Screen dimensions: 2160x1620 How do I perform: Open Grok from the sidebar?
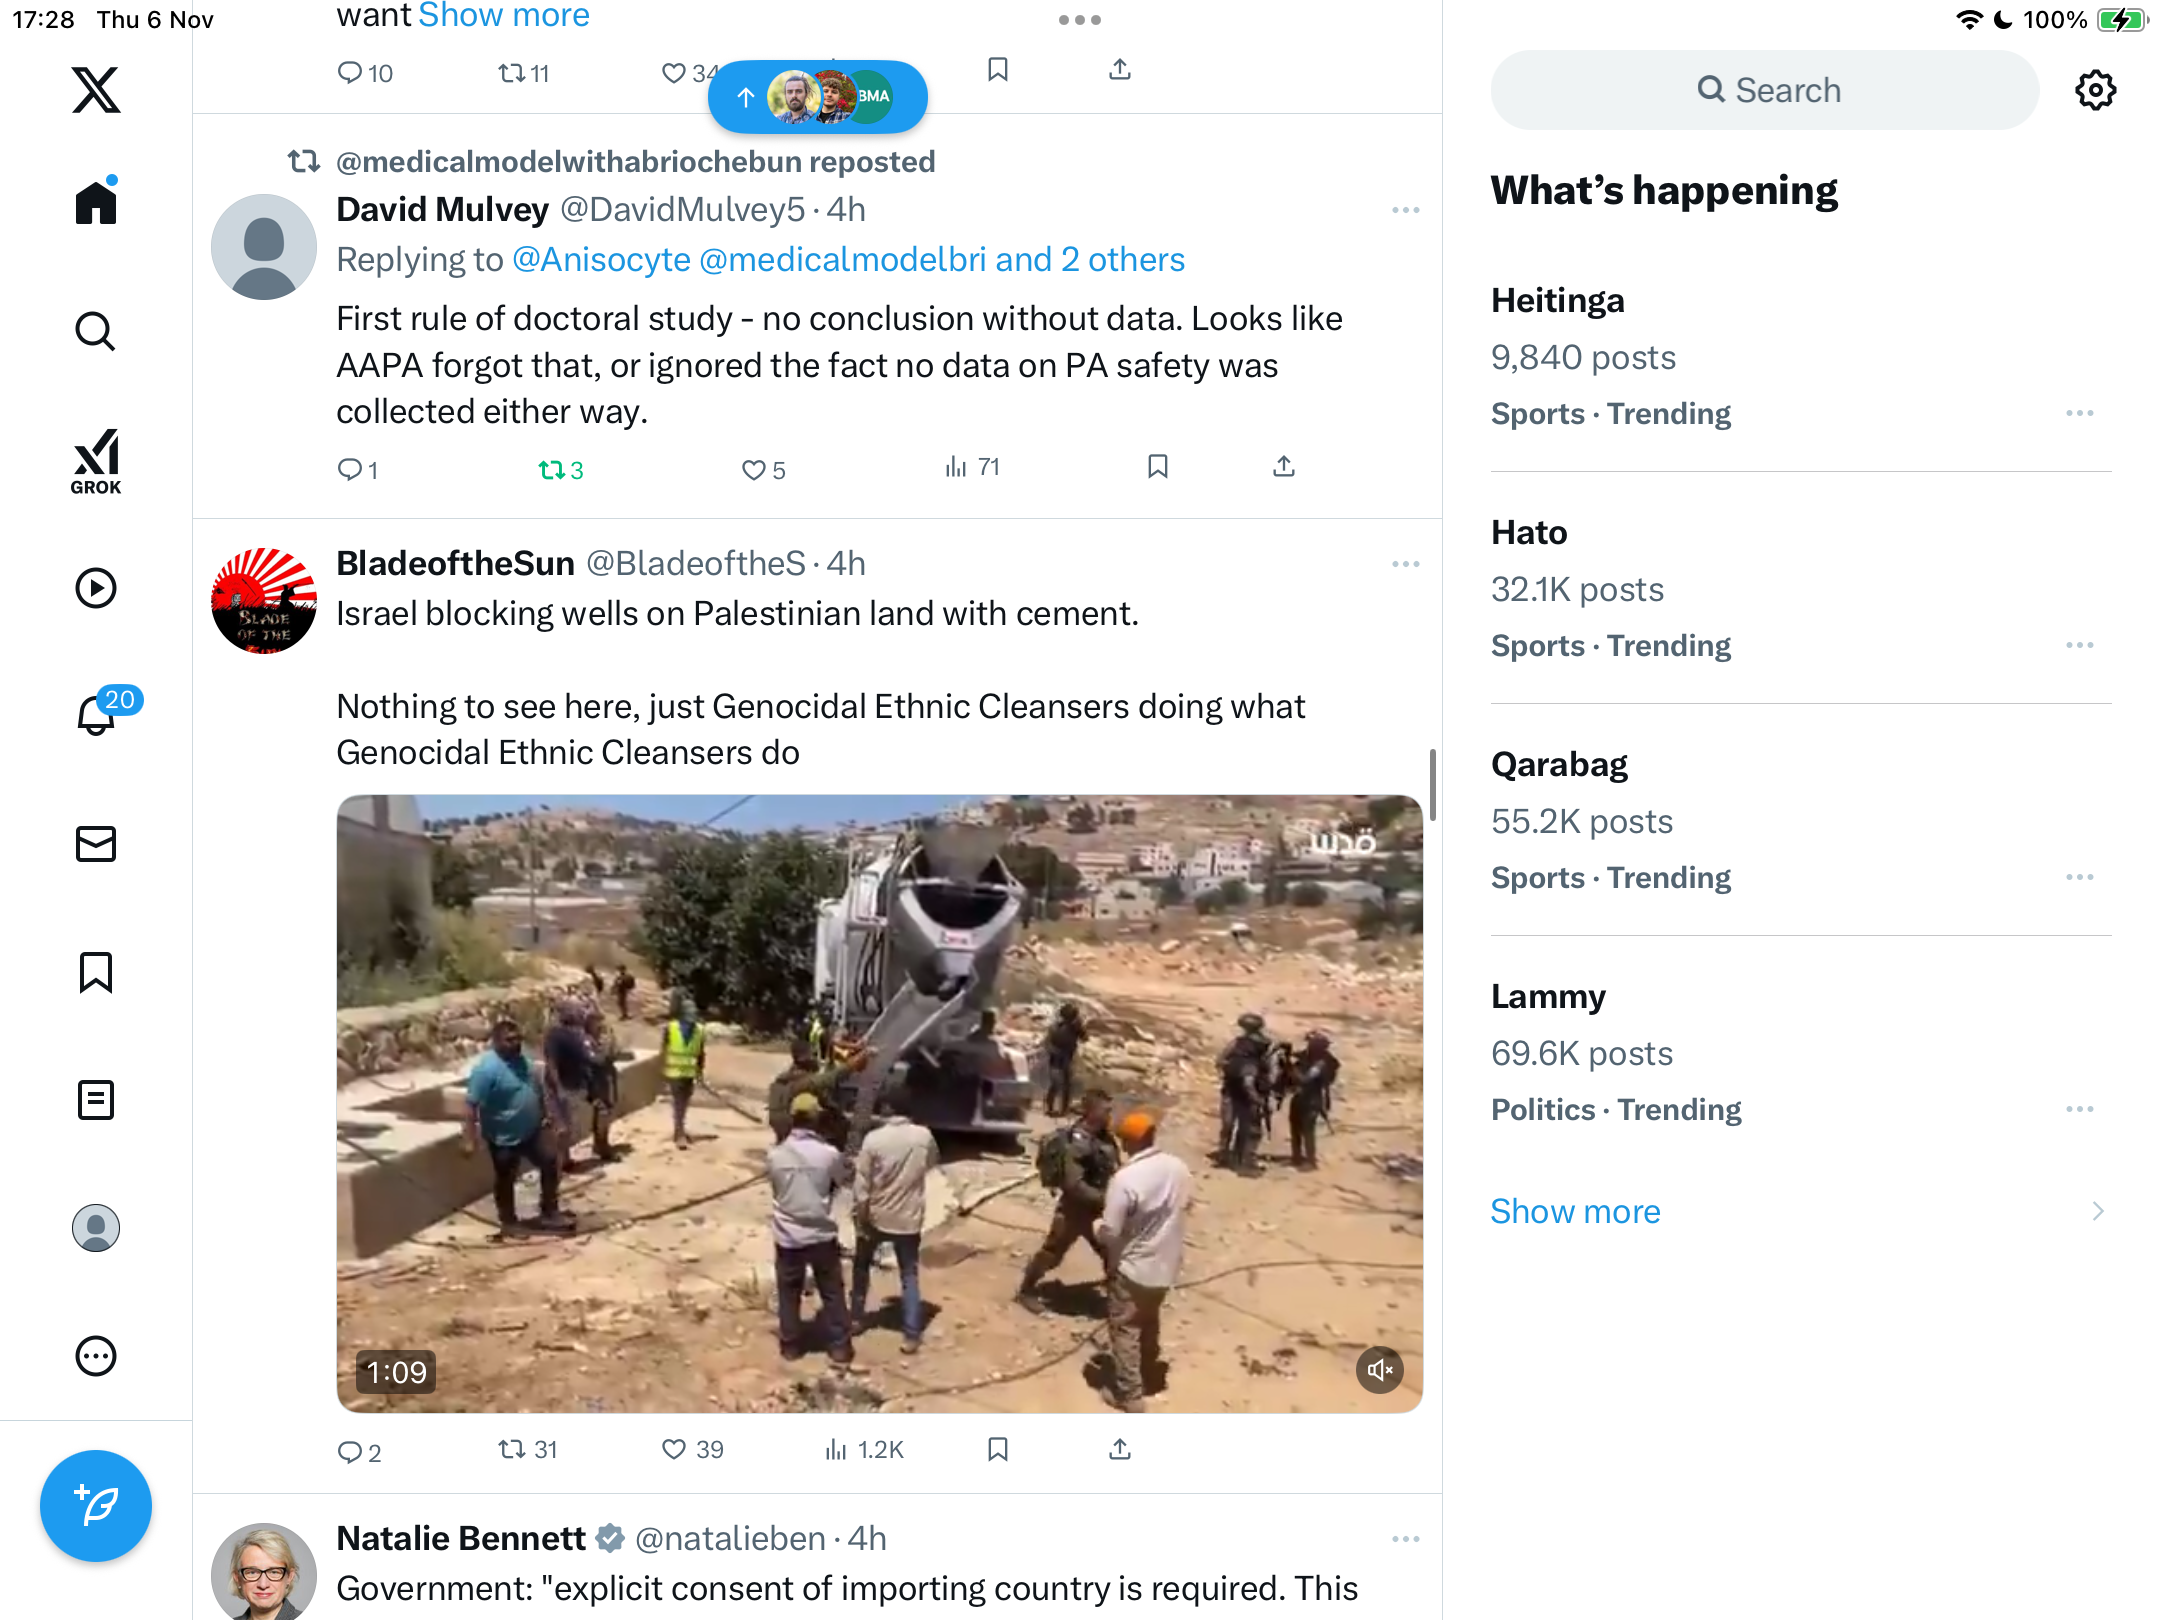pyautogui.click(x=96, y=461)
